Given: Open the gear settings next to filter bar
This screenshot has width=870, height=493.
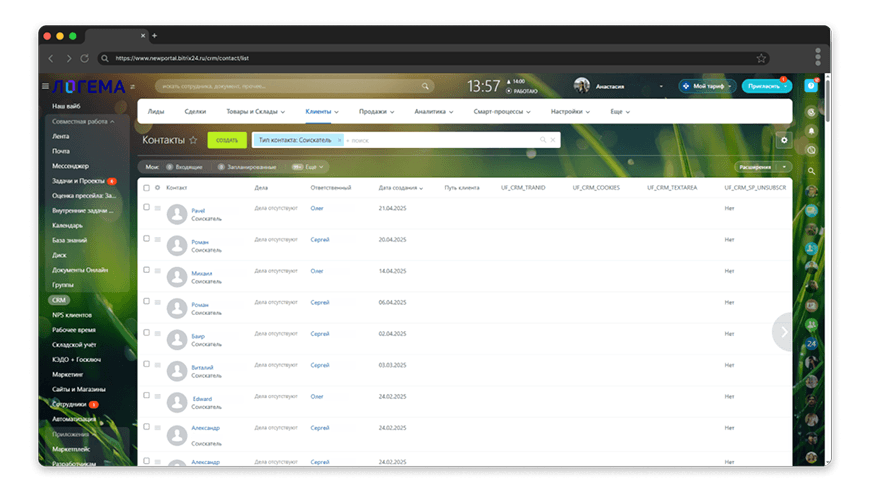Looking at the screenshot, I should click(x=784, y=140).
